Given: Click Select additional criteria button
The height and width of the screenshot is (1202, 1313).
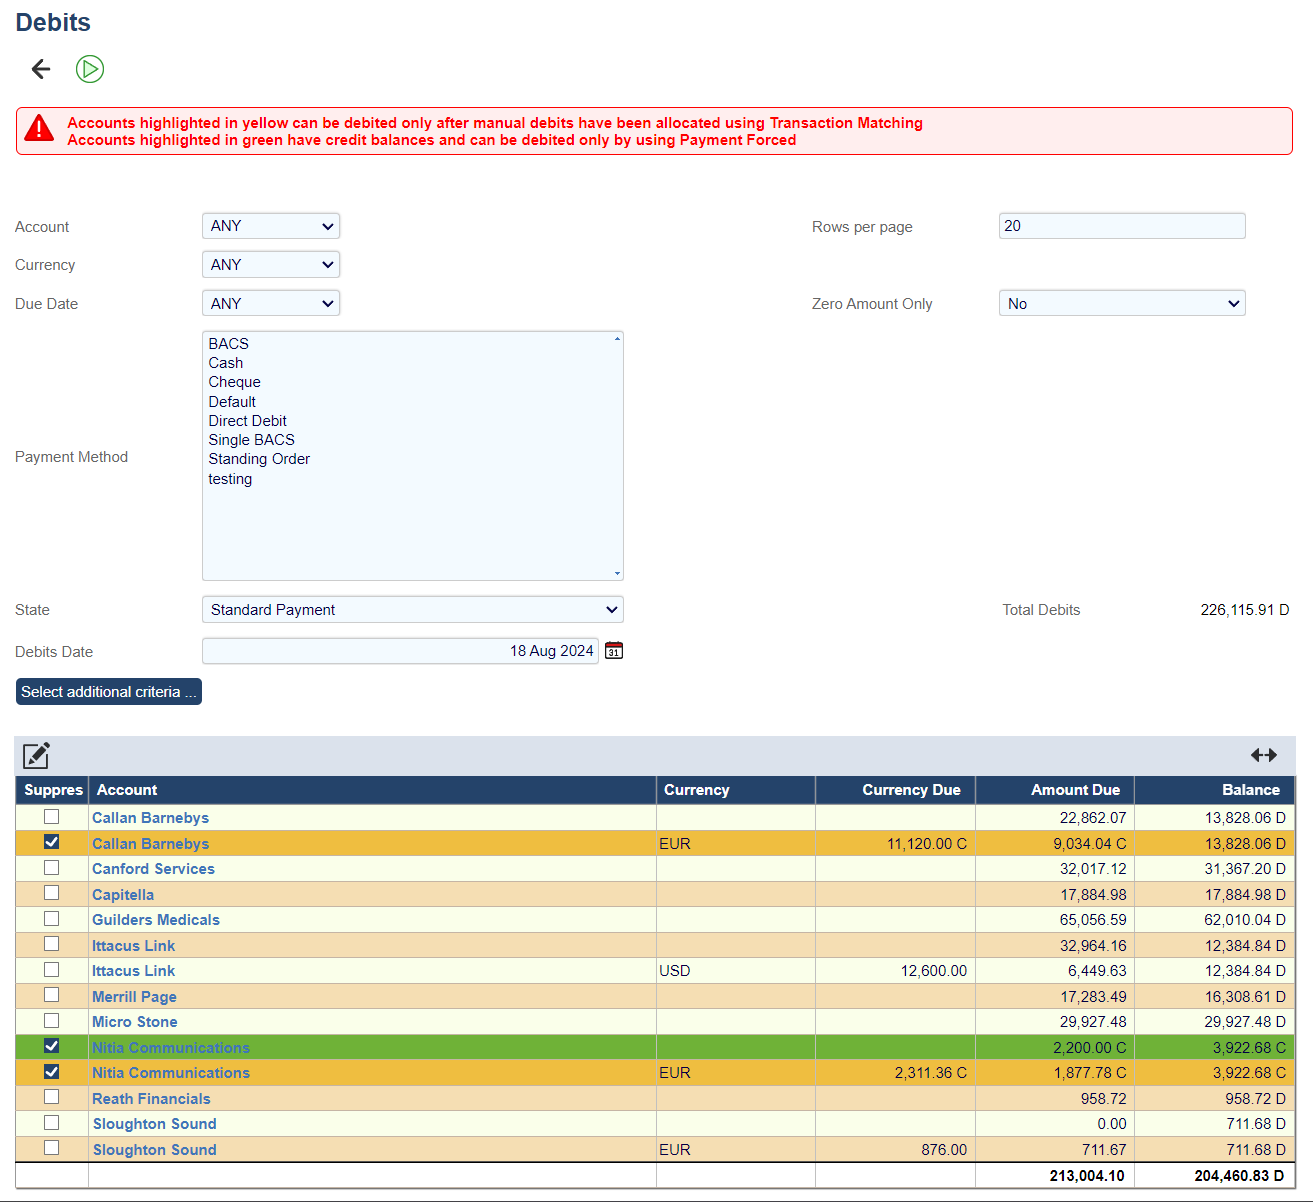Looking at the screenshot, I should tap(109, 692).
